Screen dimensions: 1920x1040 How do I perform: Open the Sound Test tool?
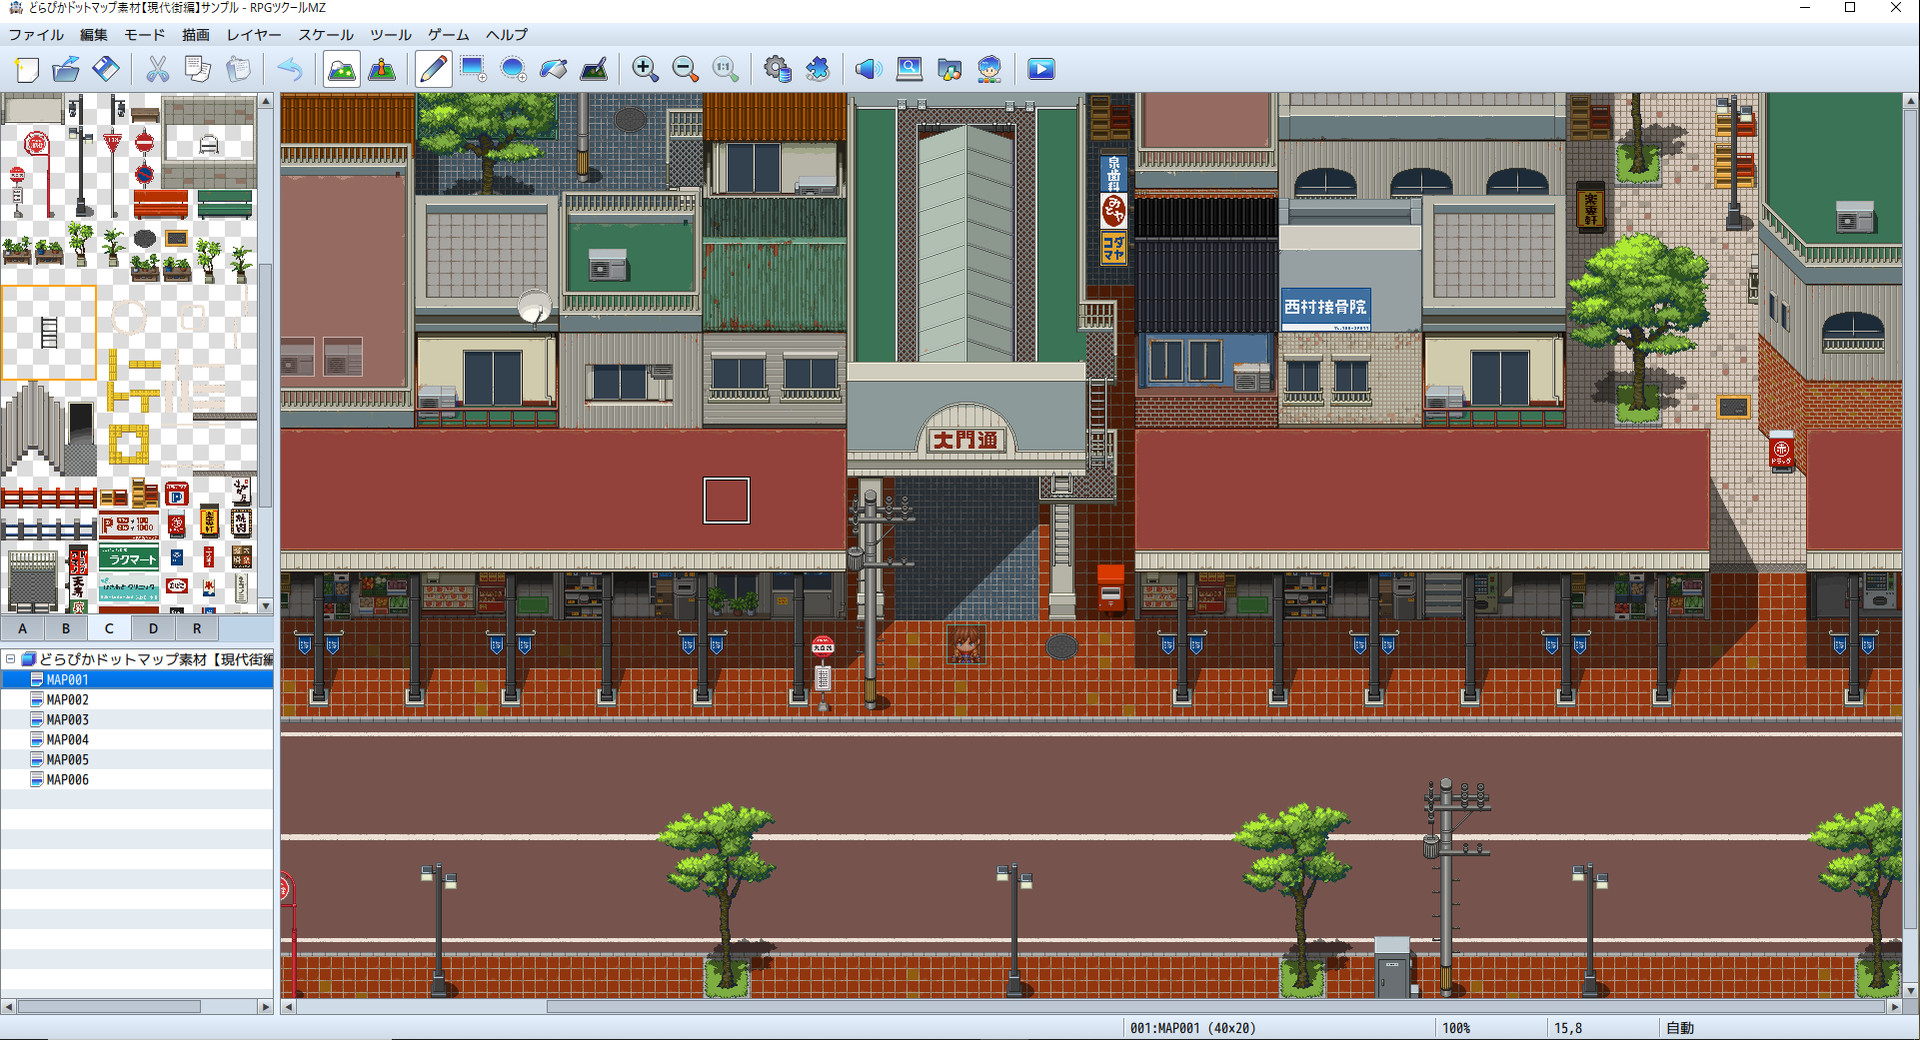point(868,69)
